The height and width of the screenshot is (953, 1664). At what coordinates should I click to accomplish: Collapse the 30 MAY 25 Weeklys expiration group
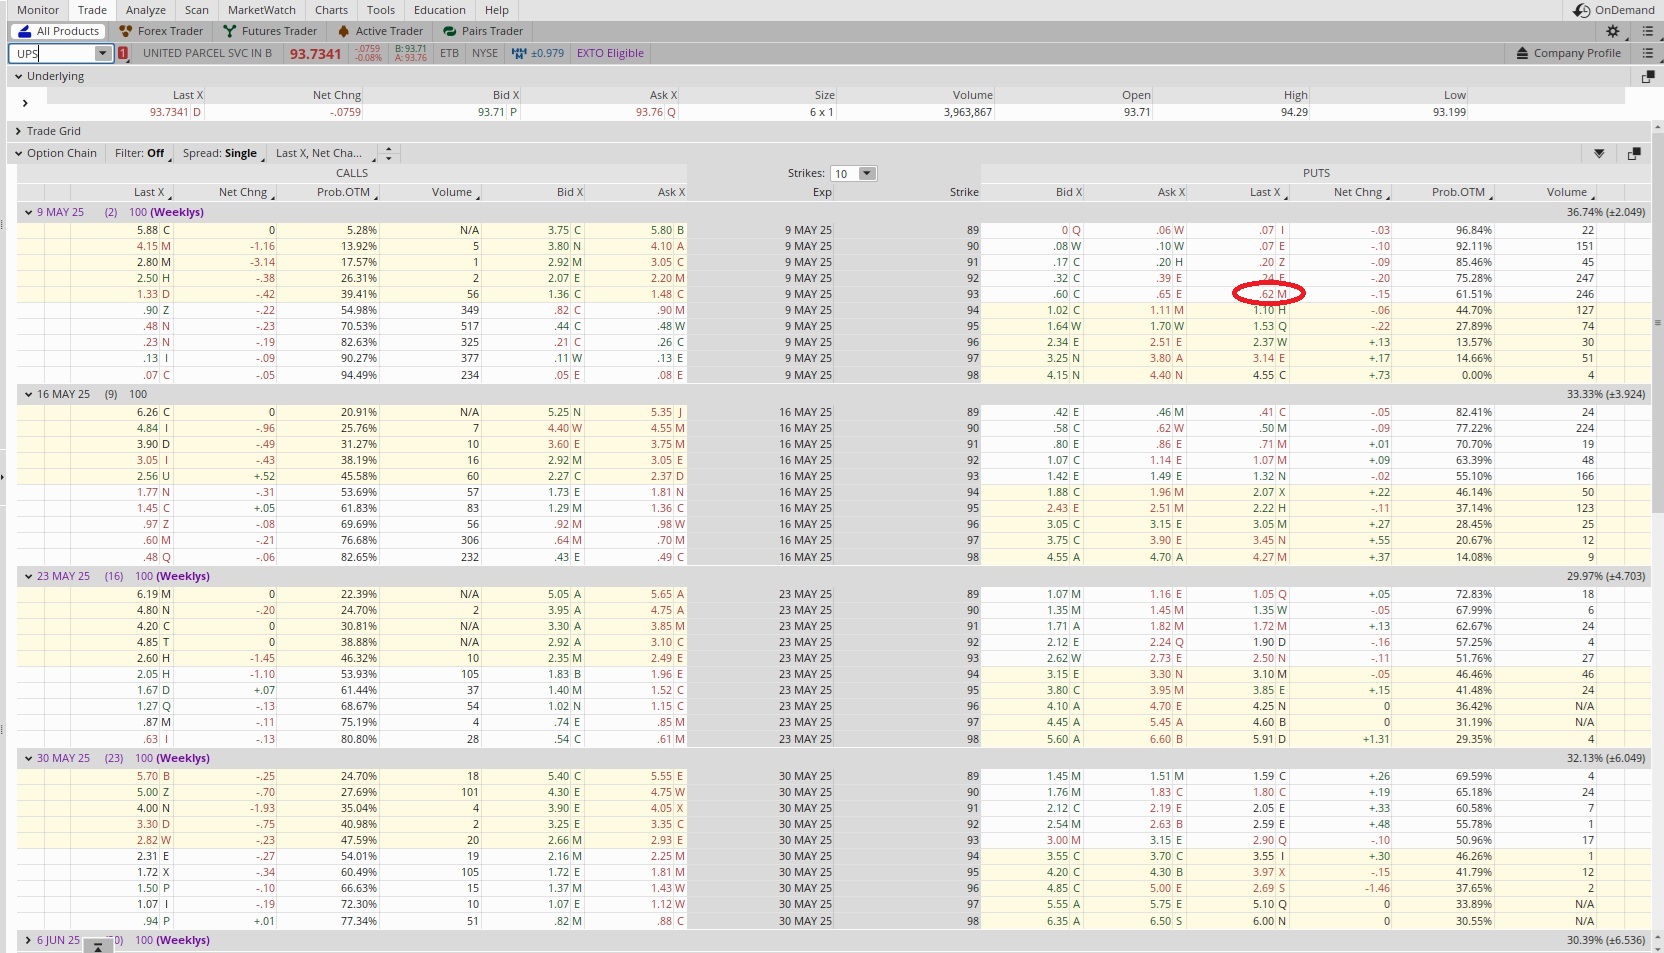[x=29, y=758]
